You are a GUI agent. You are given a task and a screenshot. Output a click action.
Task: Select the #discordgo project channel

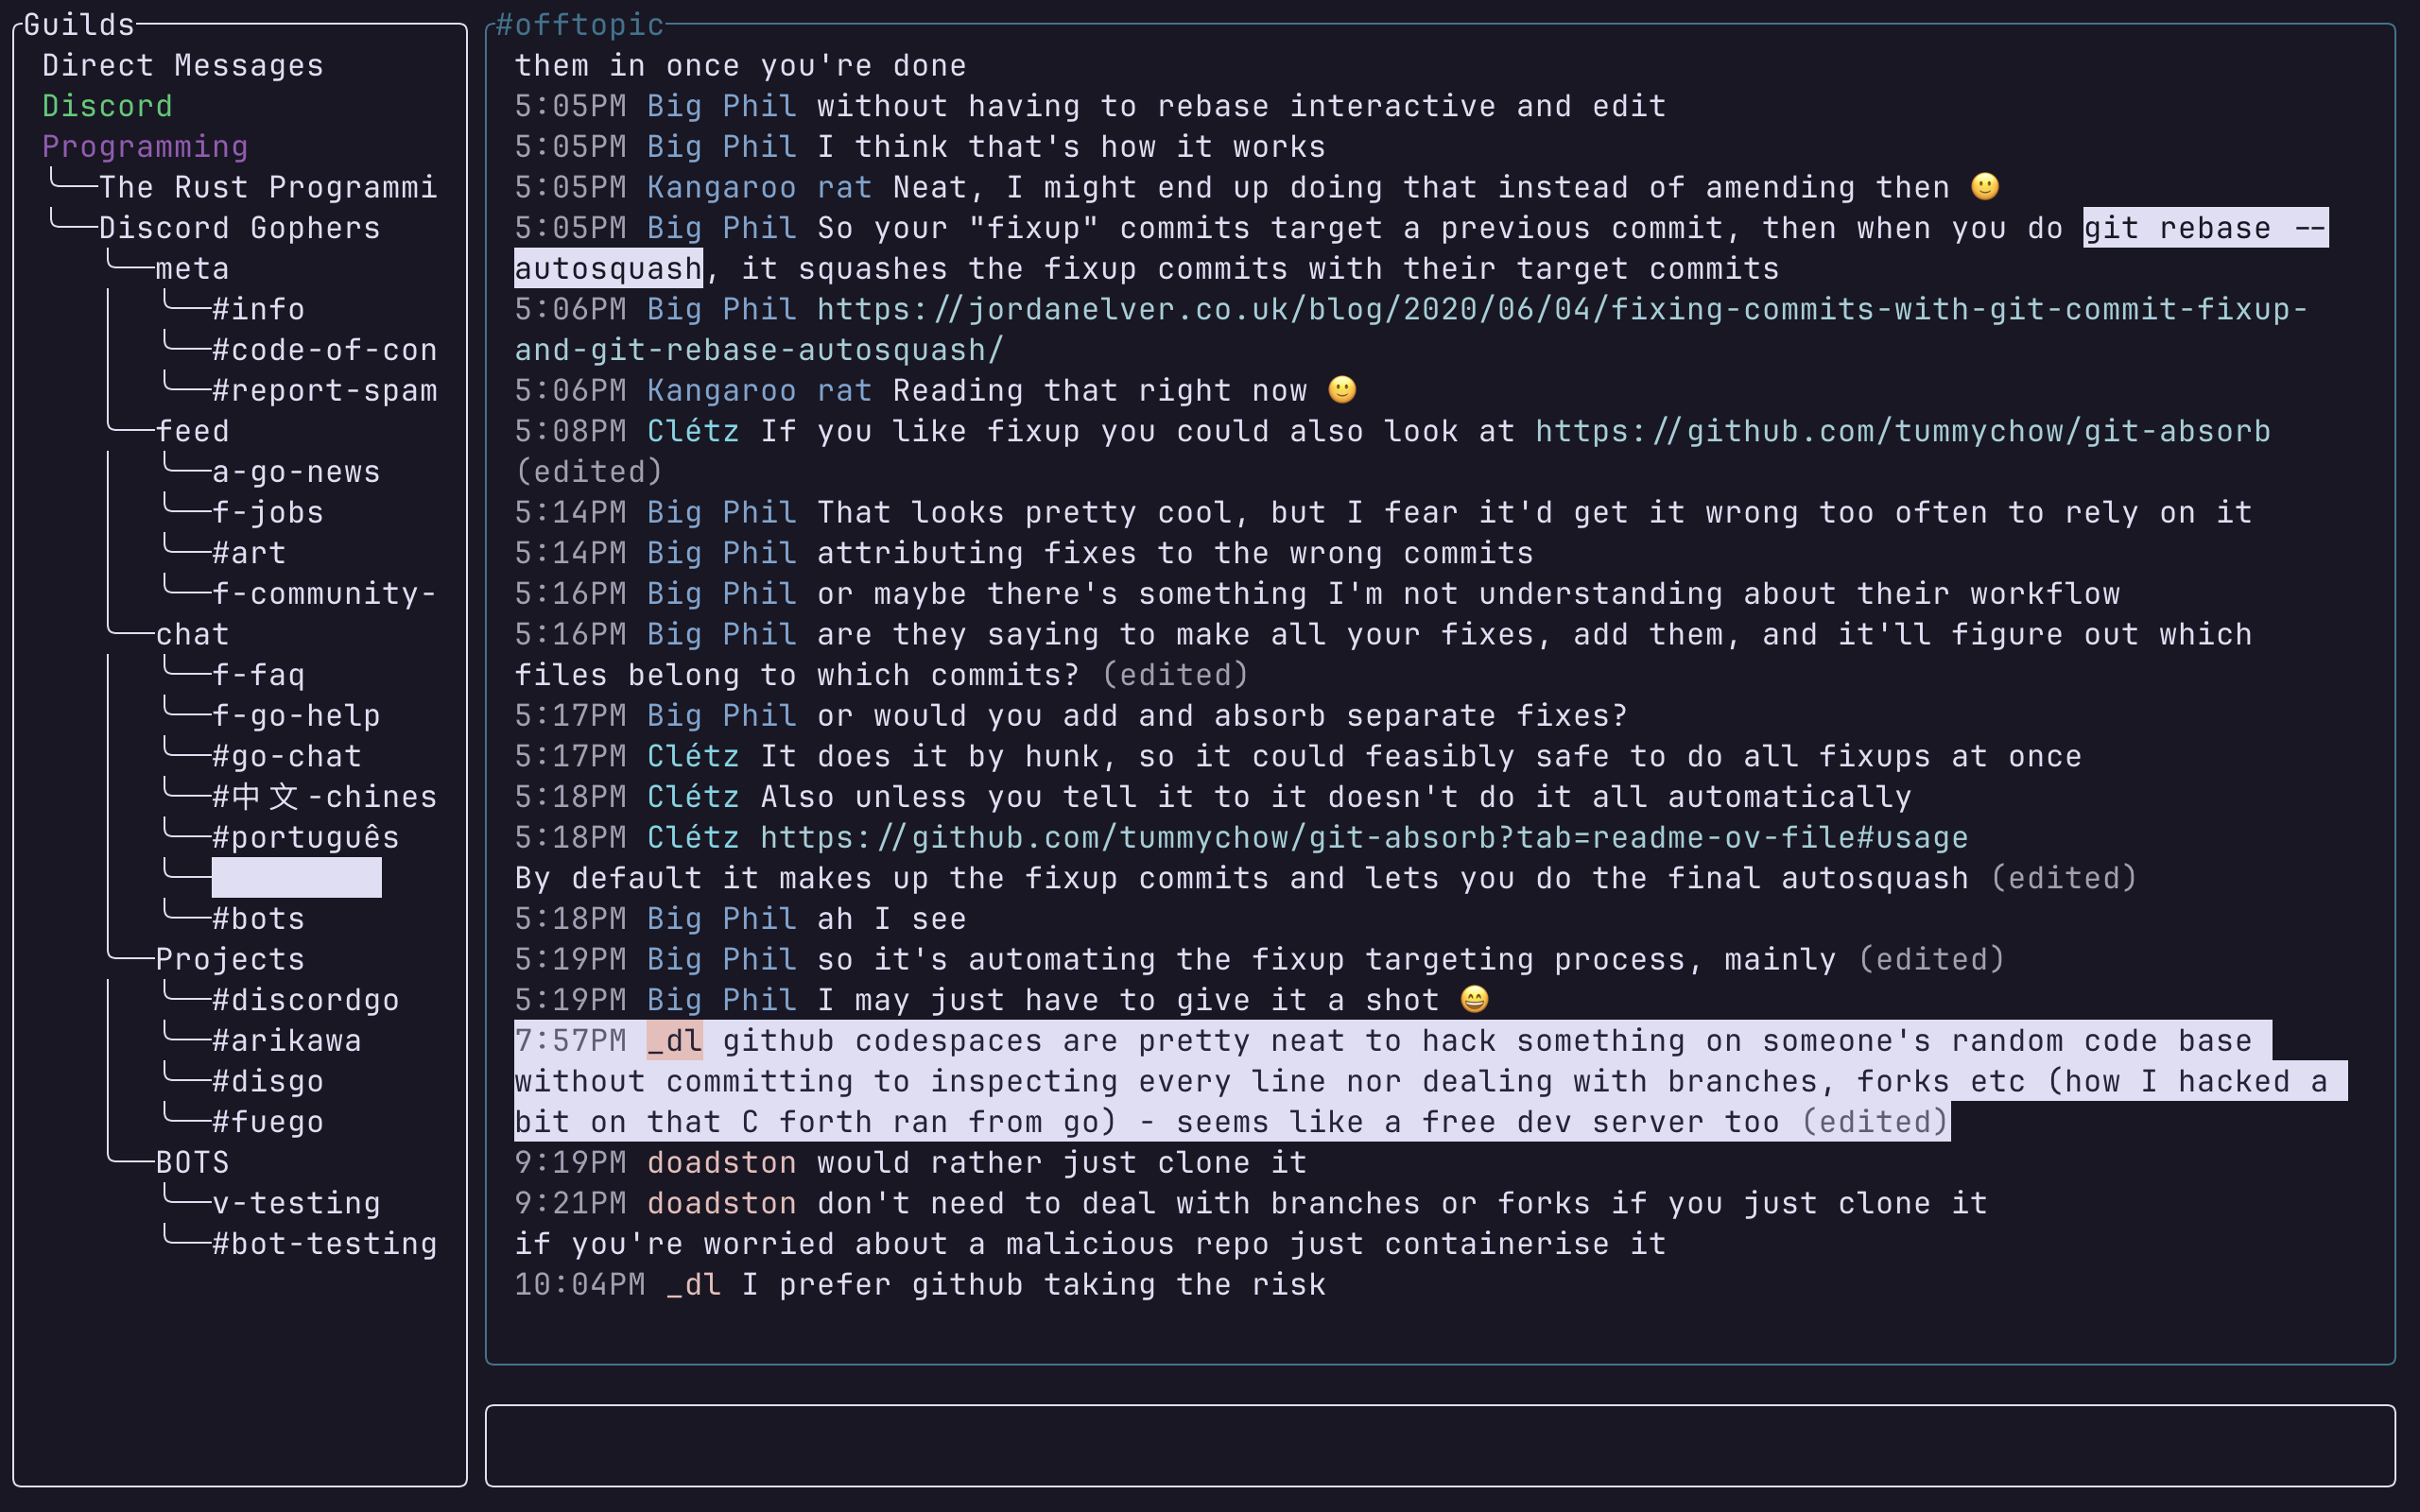pos(306,1000)
